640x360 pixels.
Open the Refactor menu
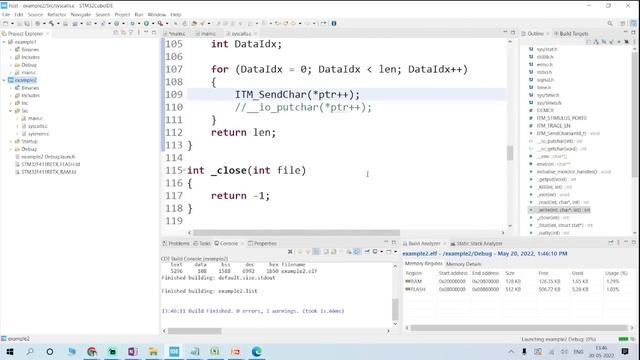57,14
